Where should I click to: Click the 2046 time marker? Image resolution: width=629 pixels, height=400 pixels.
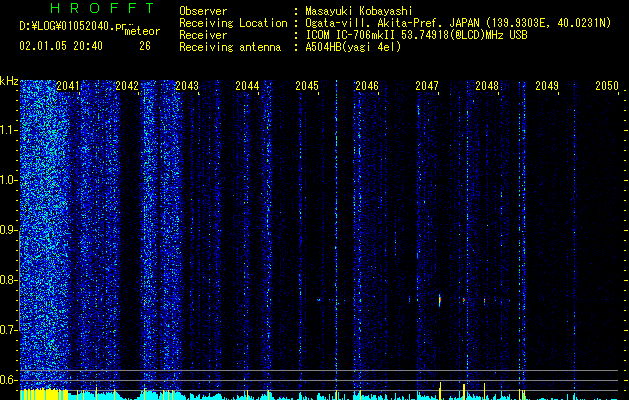tap(367, 86)
